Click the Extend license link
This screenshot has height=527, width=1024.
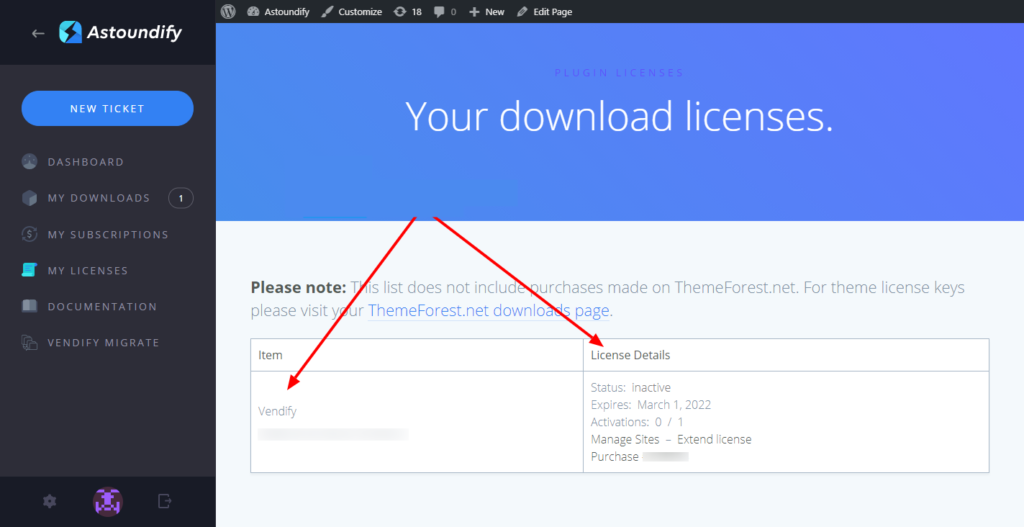714,439
